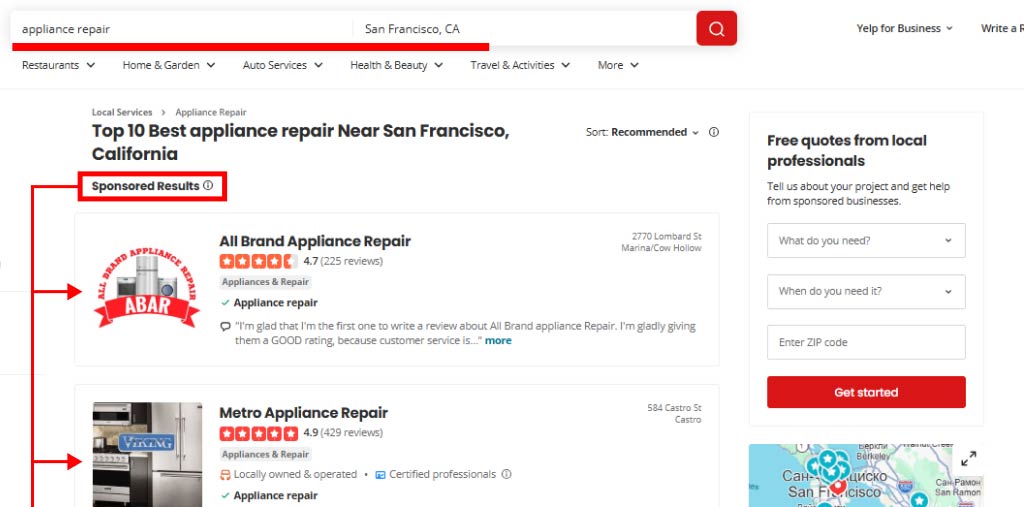
Task: Click the Sponsored Results heading
Action: click(146, 186)
